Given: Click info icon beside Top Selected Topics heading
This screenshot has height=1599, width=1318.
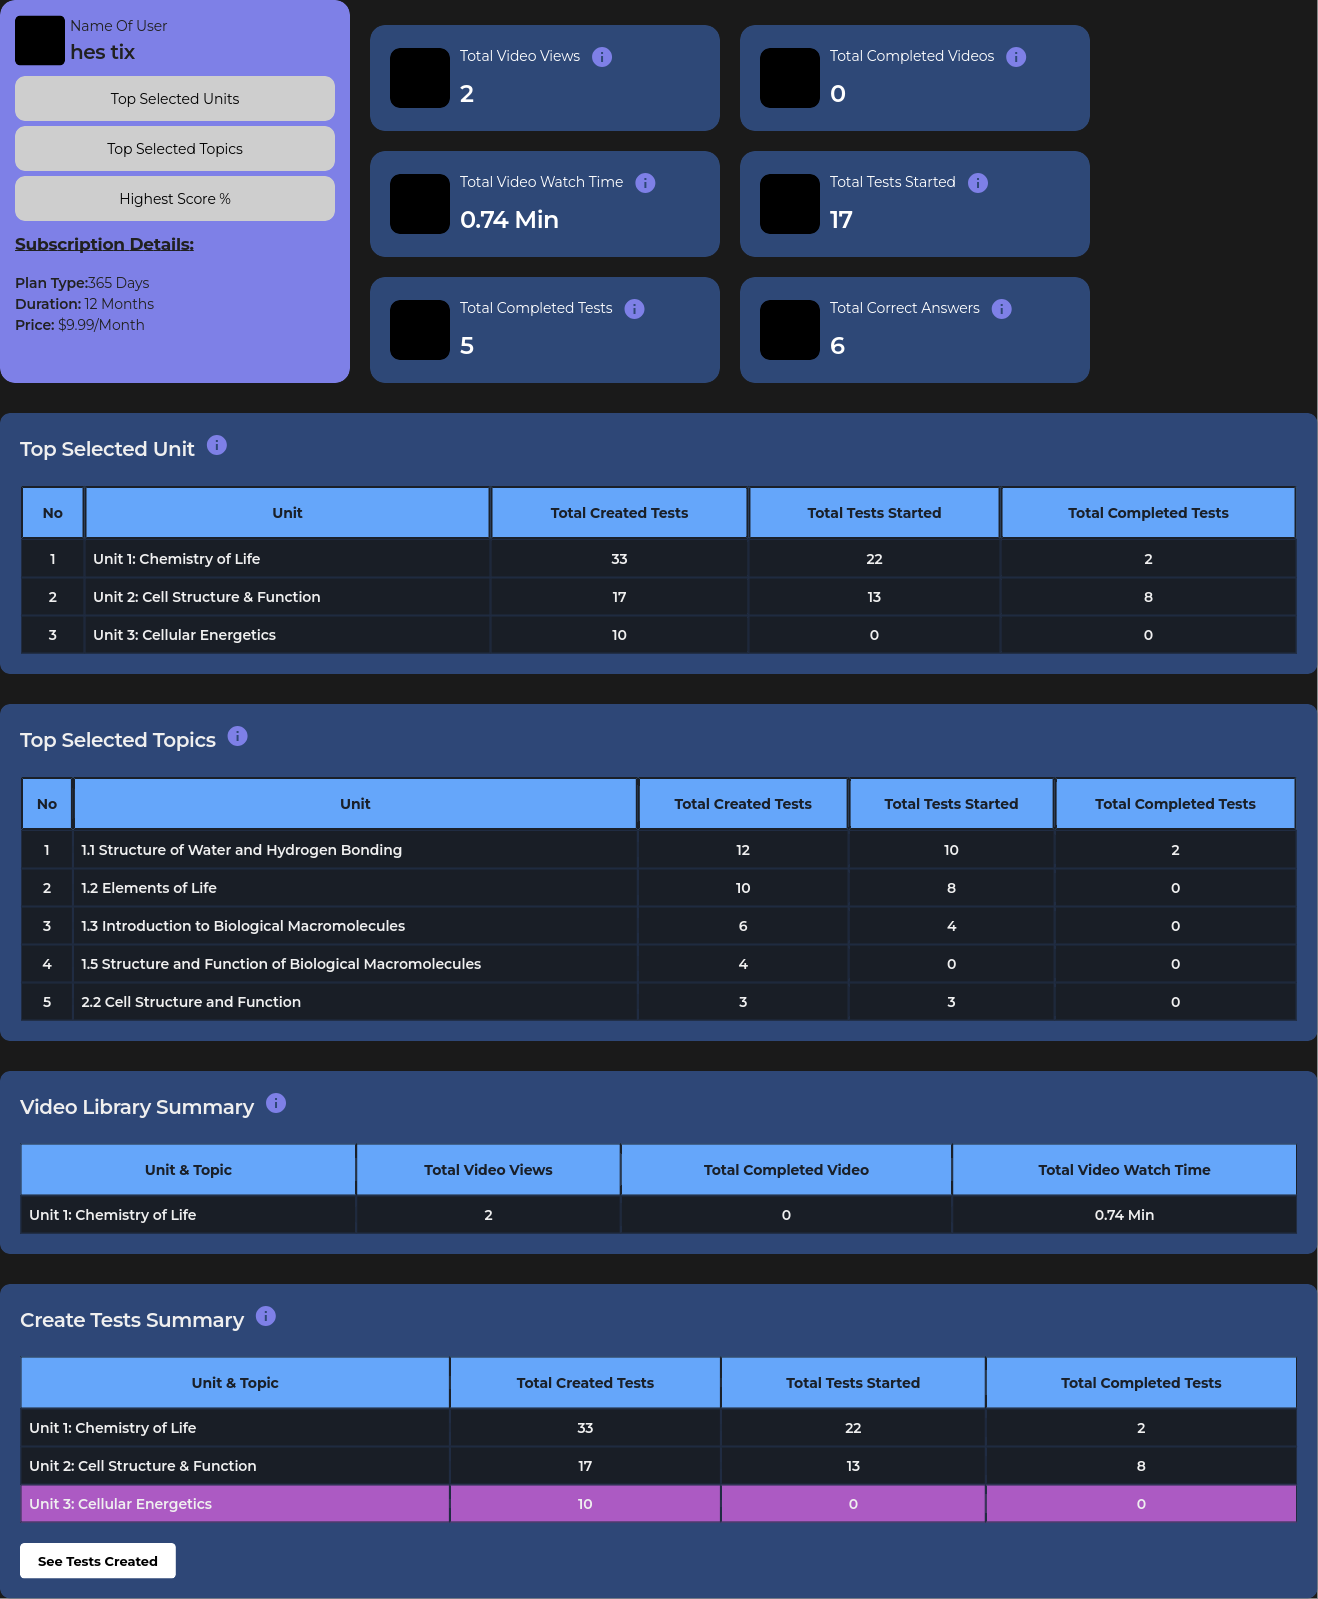Looking at the screenshot, I should click(x=238, y=736).
